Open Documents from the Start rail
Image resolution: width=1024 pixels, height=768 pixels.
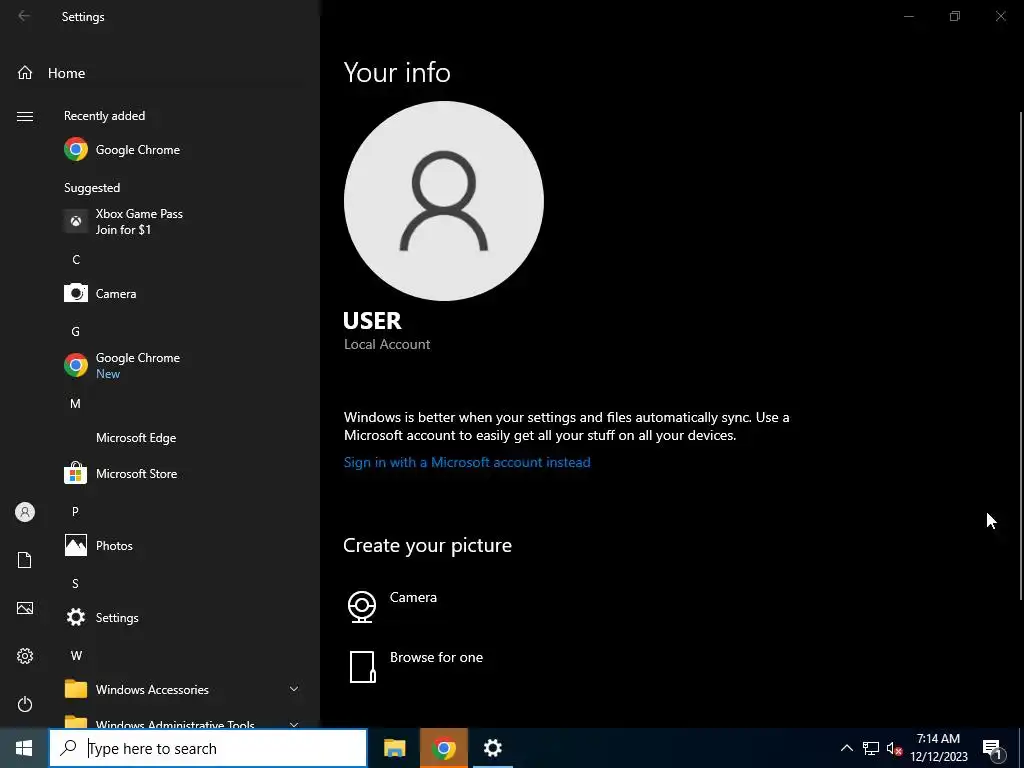(x=25, y=560)
